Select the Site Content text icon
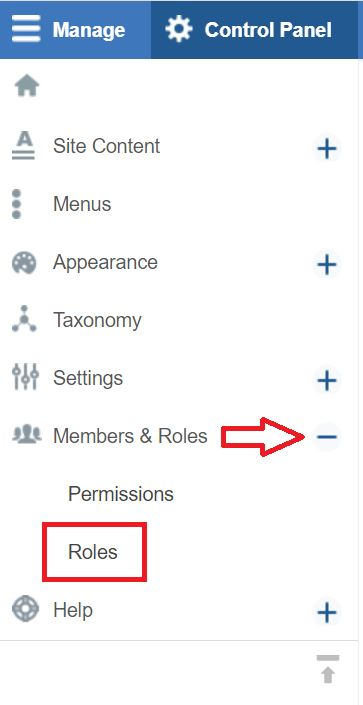363x705 pixels. [x=23, y=147]
